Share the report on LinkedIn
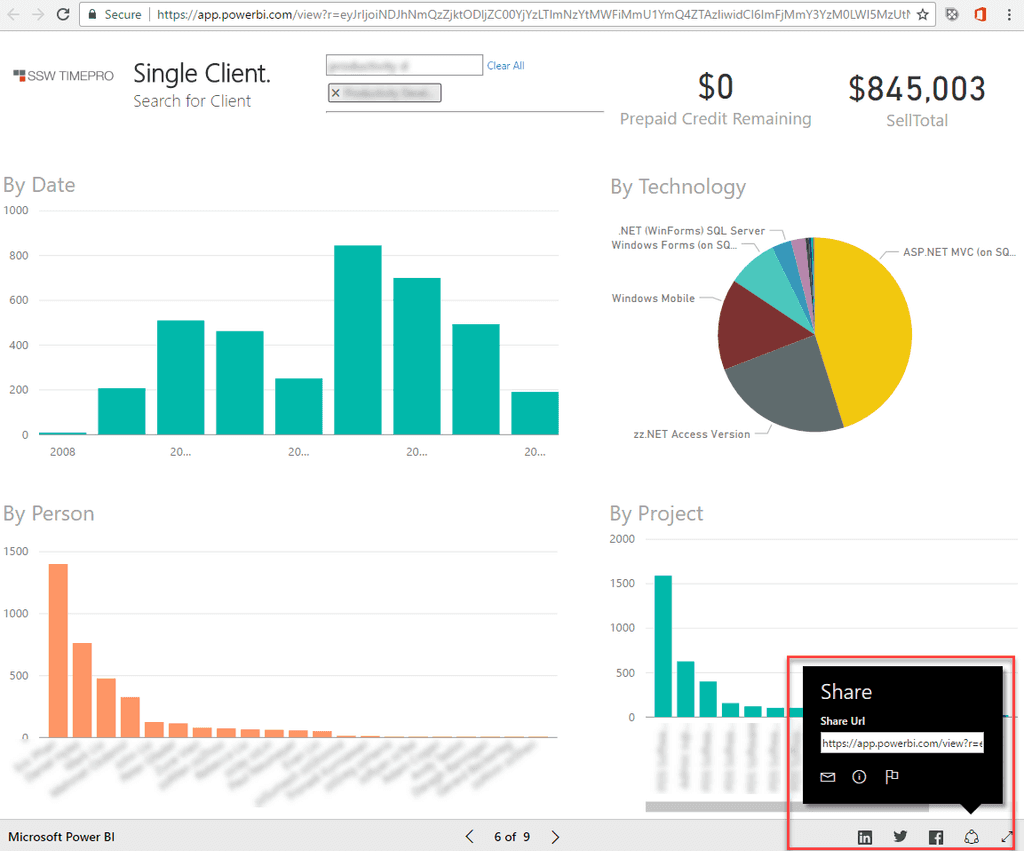The image size is (1024, 851). tap(865, 837)
